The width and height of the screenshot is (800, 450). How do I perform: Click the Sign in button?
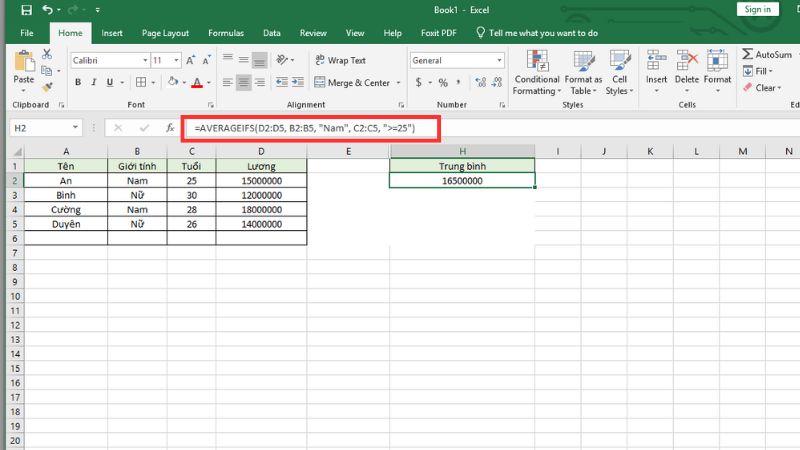click(757, 9)
